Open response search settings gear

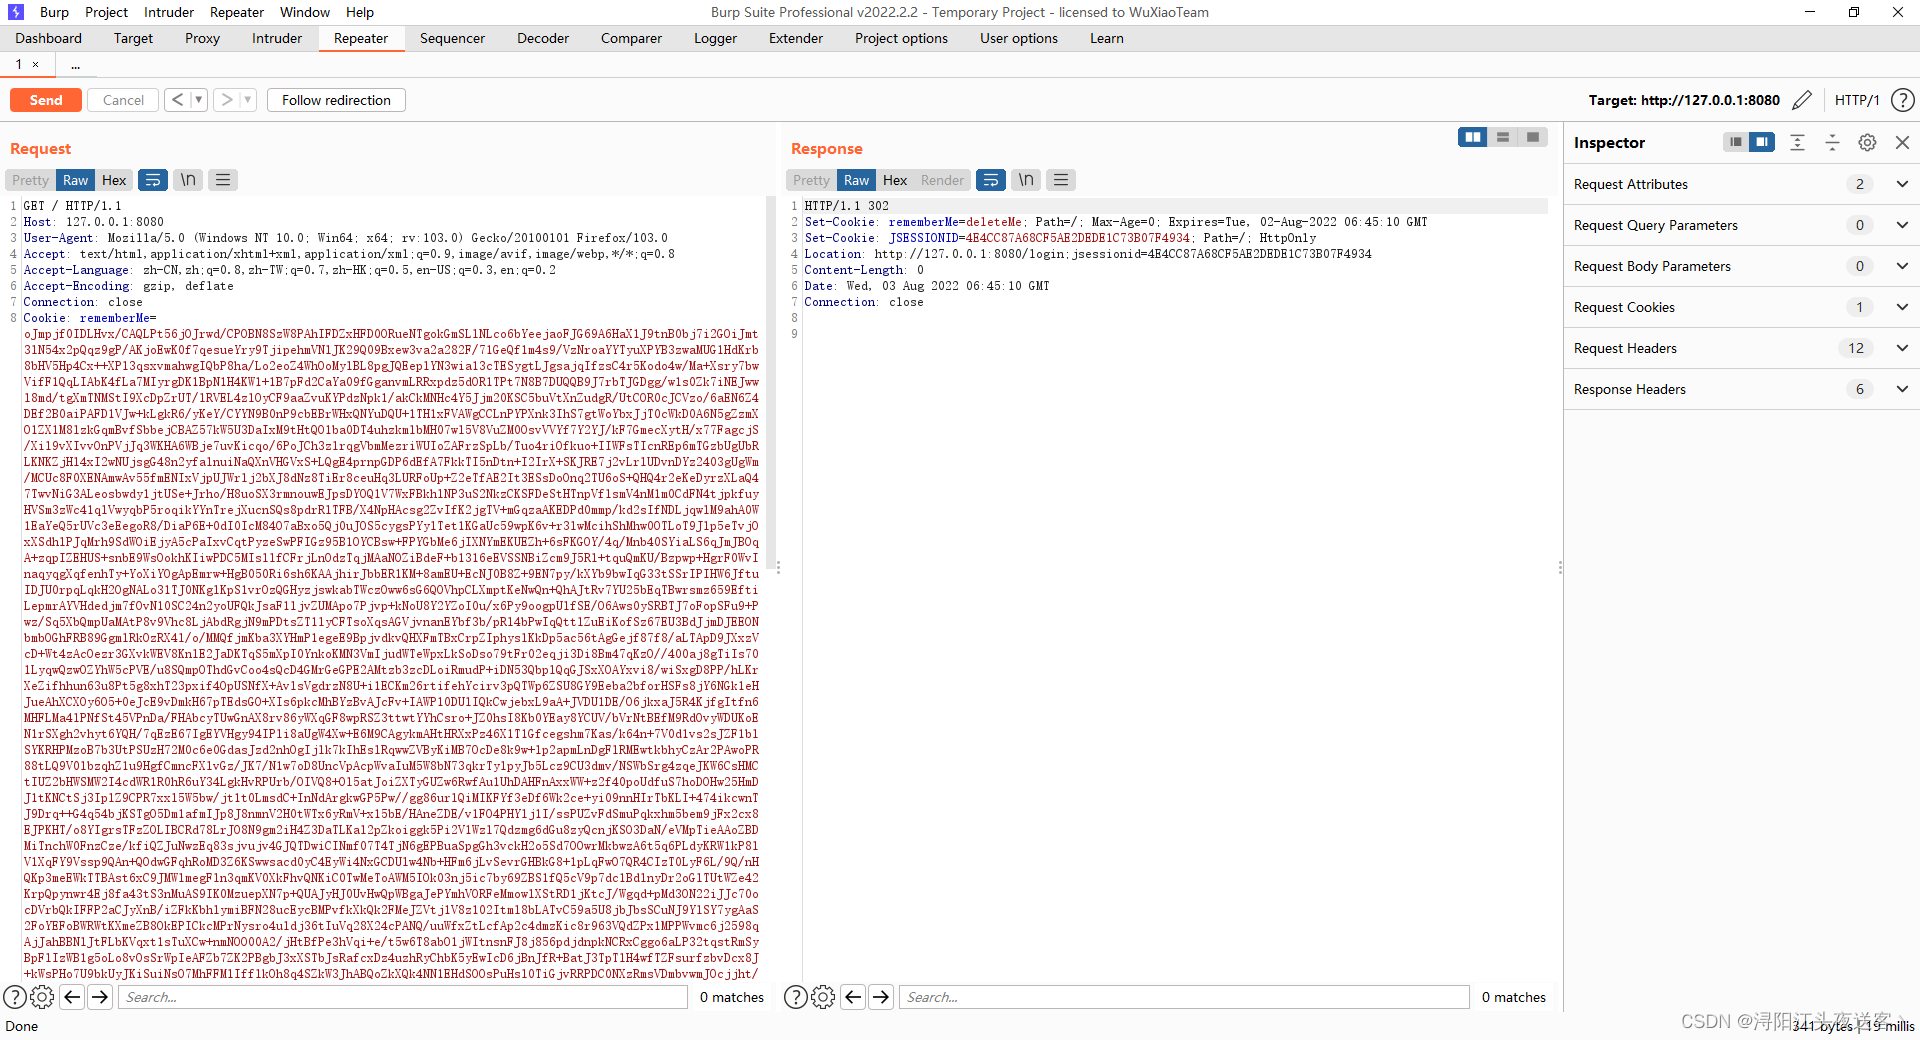[823, 997]
